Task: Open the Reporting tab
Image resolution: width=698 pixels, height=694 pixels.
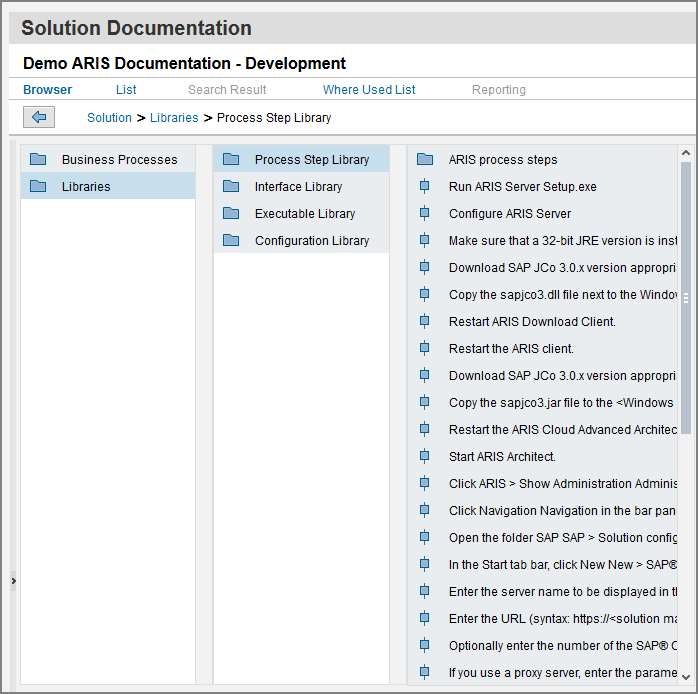Action: [x=499, y=89]
